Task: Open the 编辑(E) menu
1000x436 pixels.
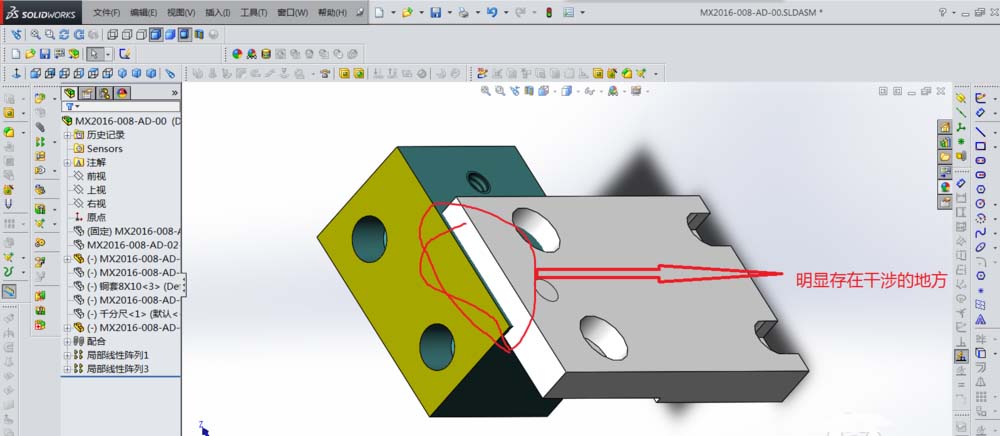Action: point(143,12)
